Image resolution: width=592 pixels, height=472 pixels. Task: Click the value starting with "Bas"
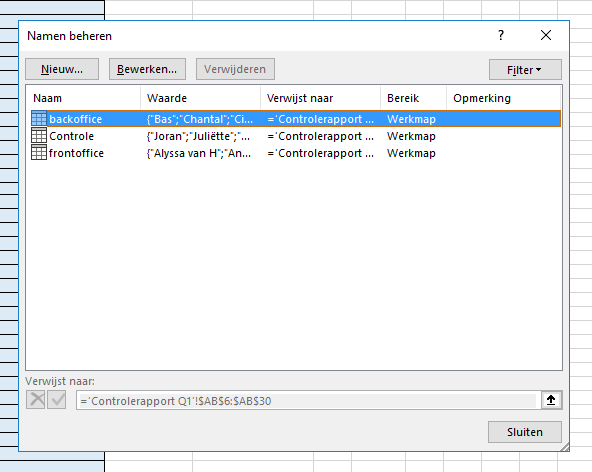pyautogui.click(x=200, y=119)
